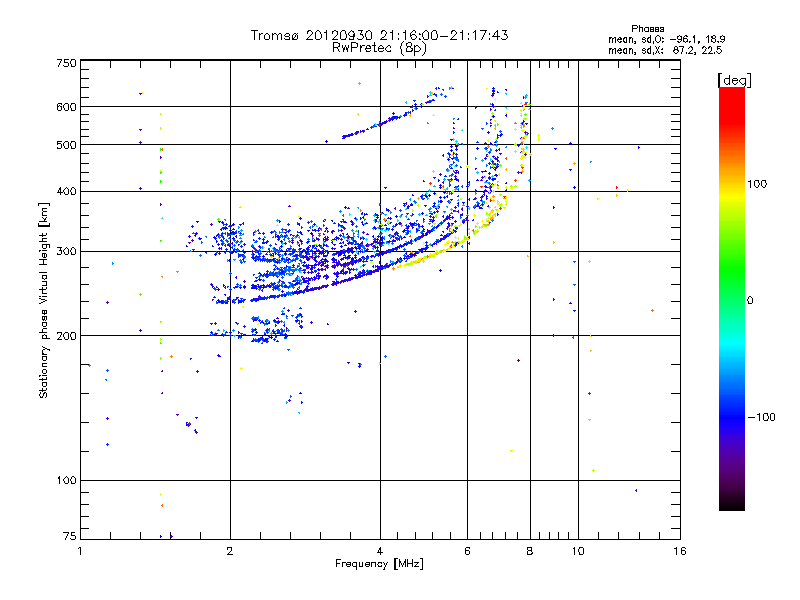Image resolution: width=800 pixels, height=600 pixels.
Task: Click the 'Stationary phase Virtual Height [km]' axis label
Action: pos(43,300)
